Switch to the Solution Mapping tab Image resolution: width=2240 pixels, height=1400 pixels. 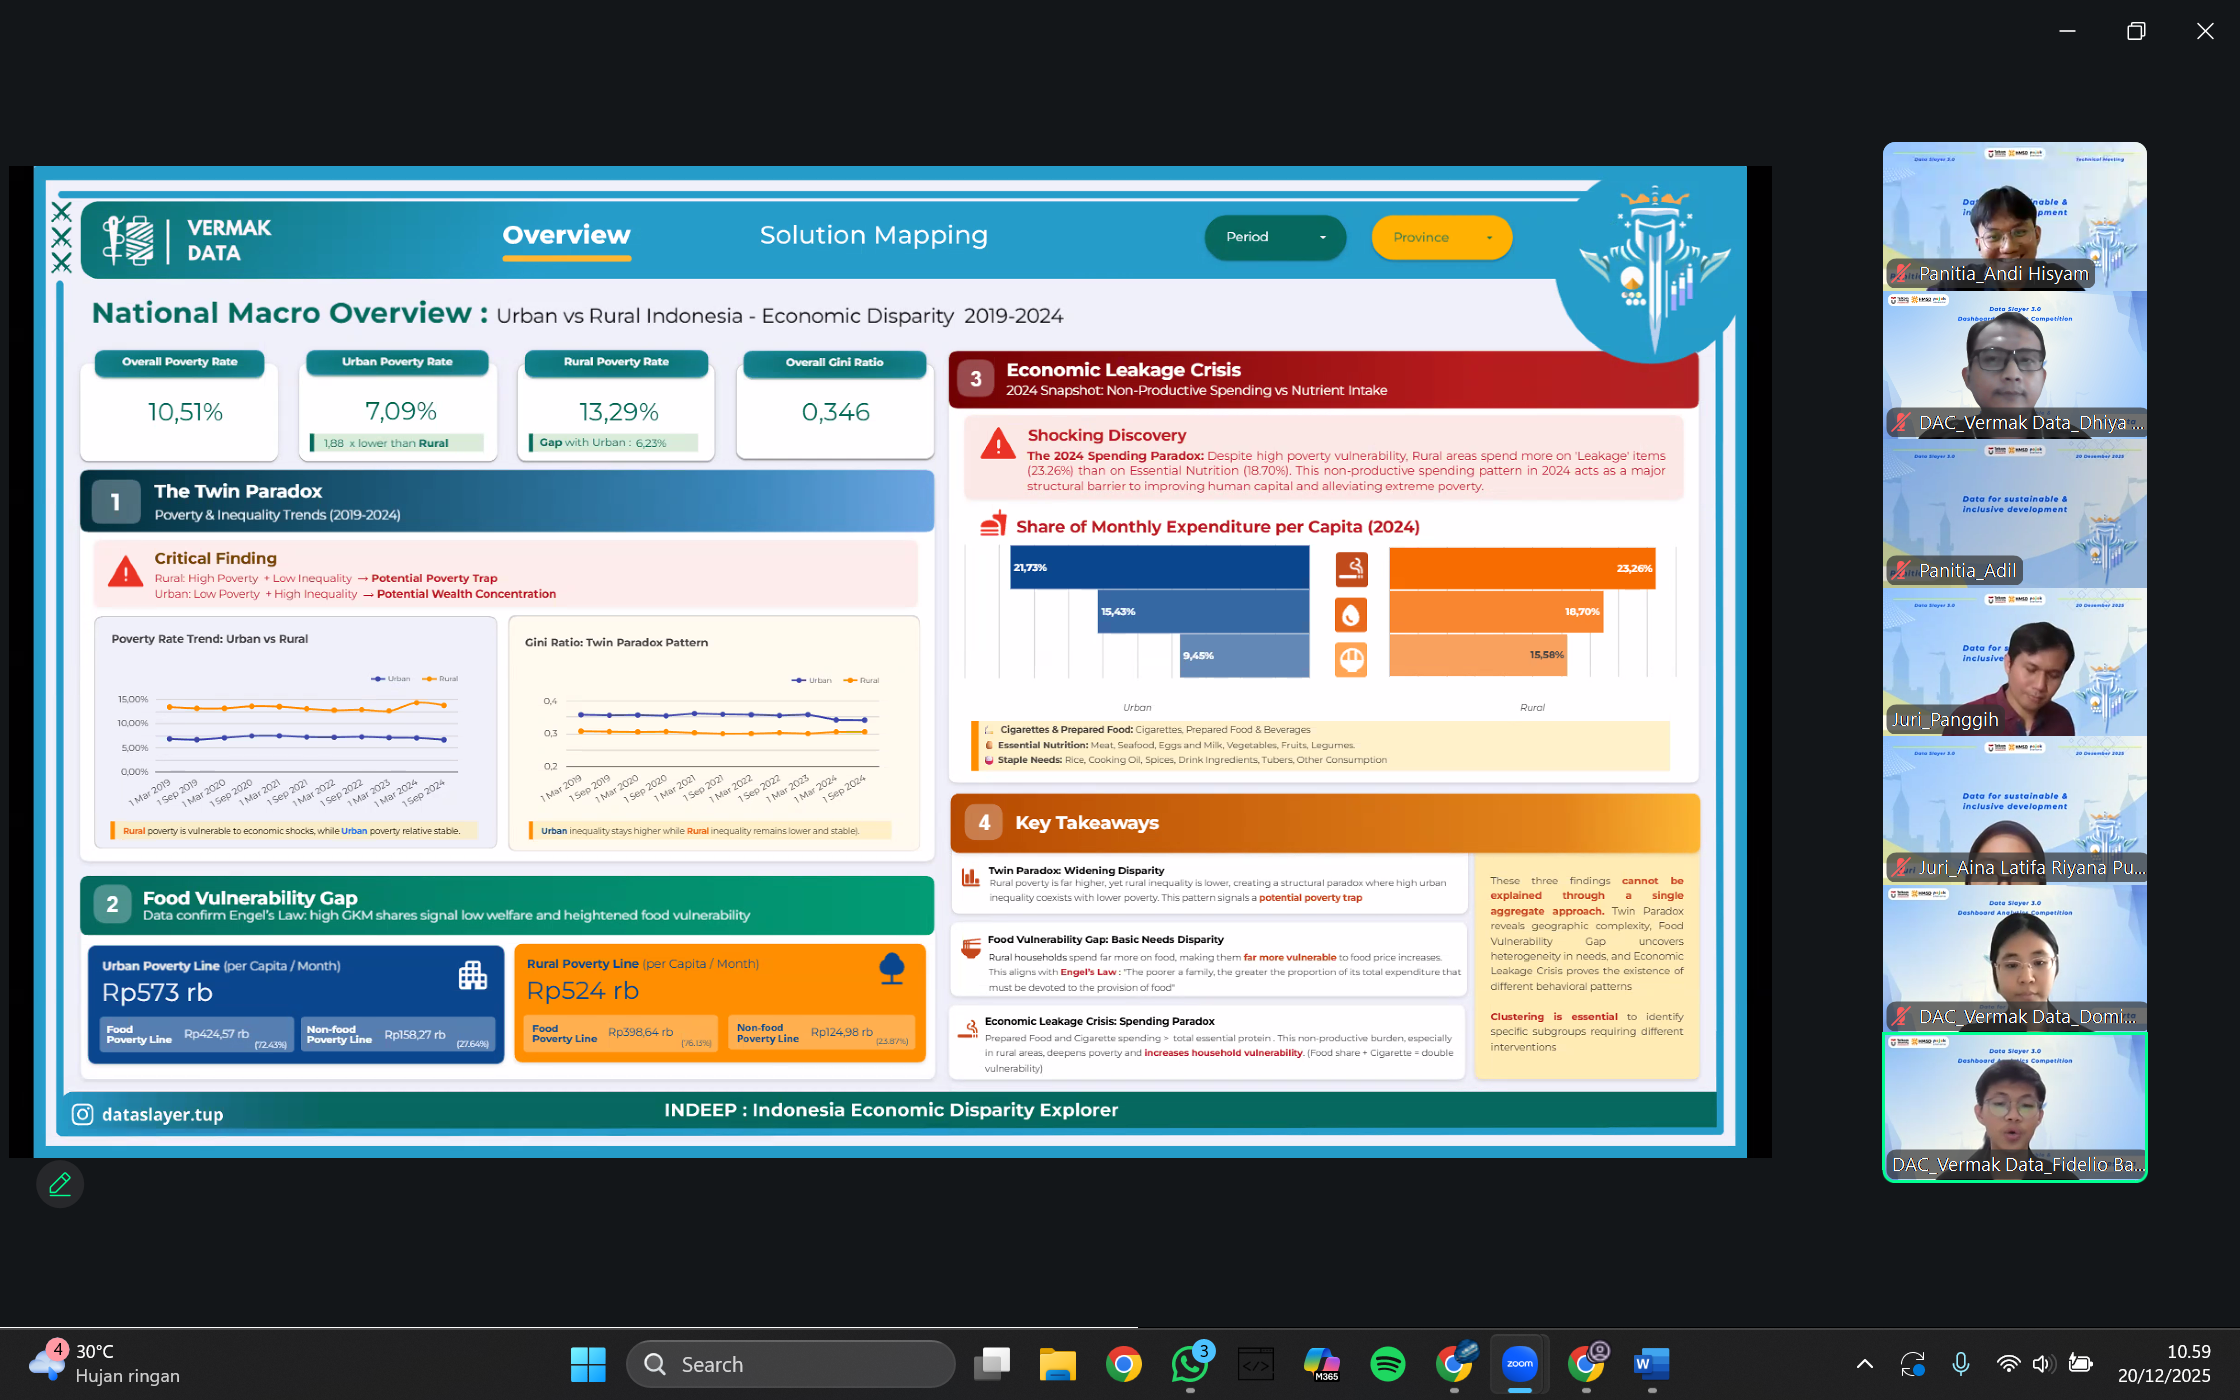tap(873, 235)
